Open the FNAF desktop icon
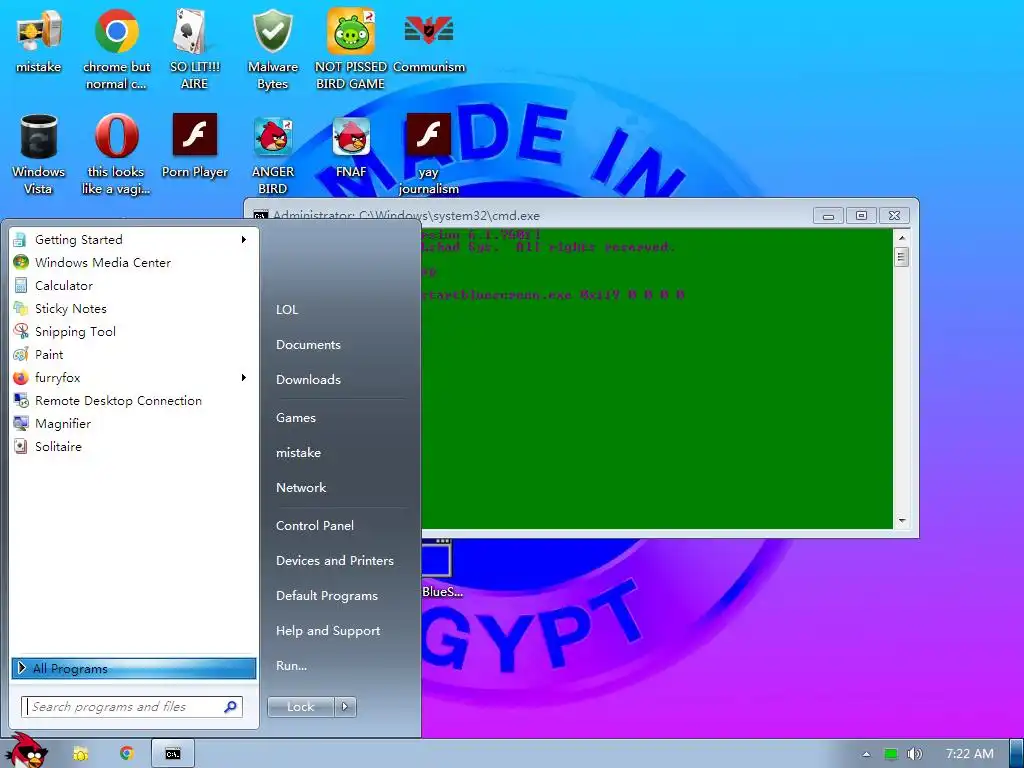Screen dimensions: 1024x768 [351, 146]
